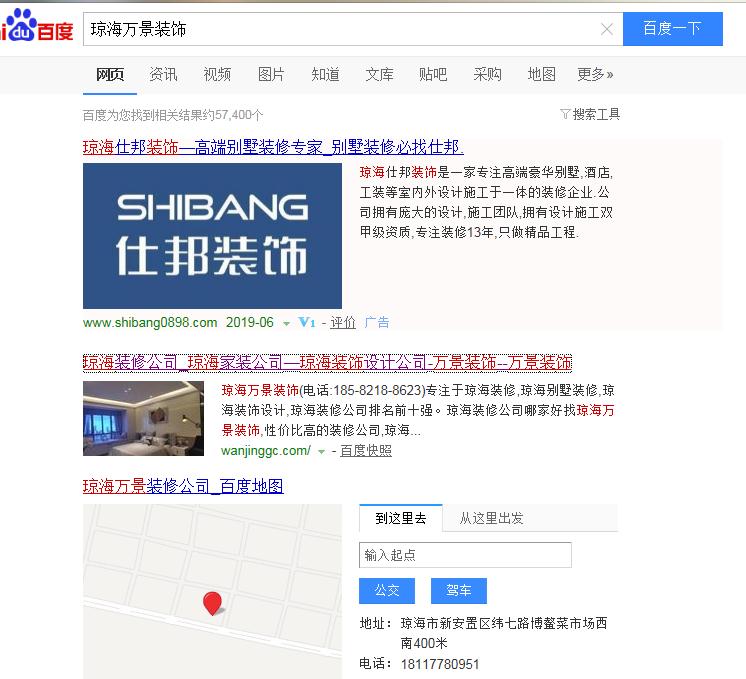Click the V1 verification badge icon
This screenshot has height=679, width=746.
[x=306, y=323]
